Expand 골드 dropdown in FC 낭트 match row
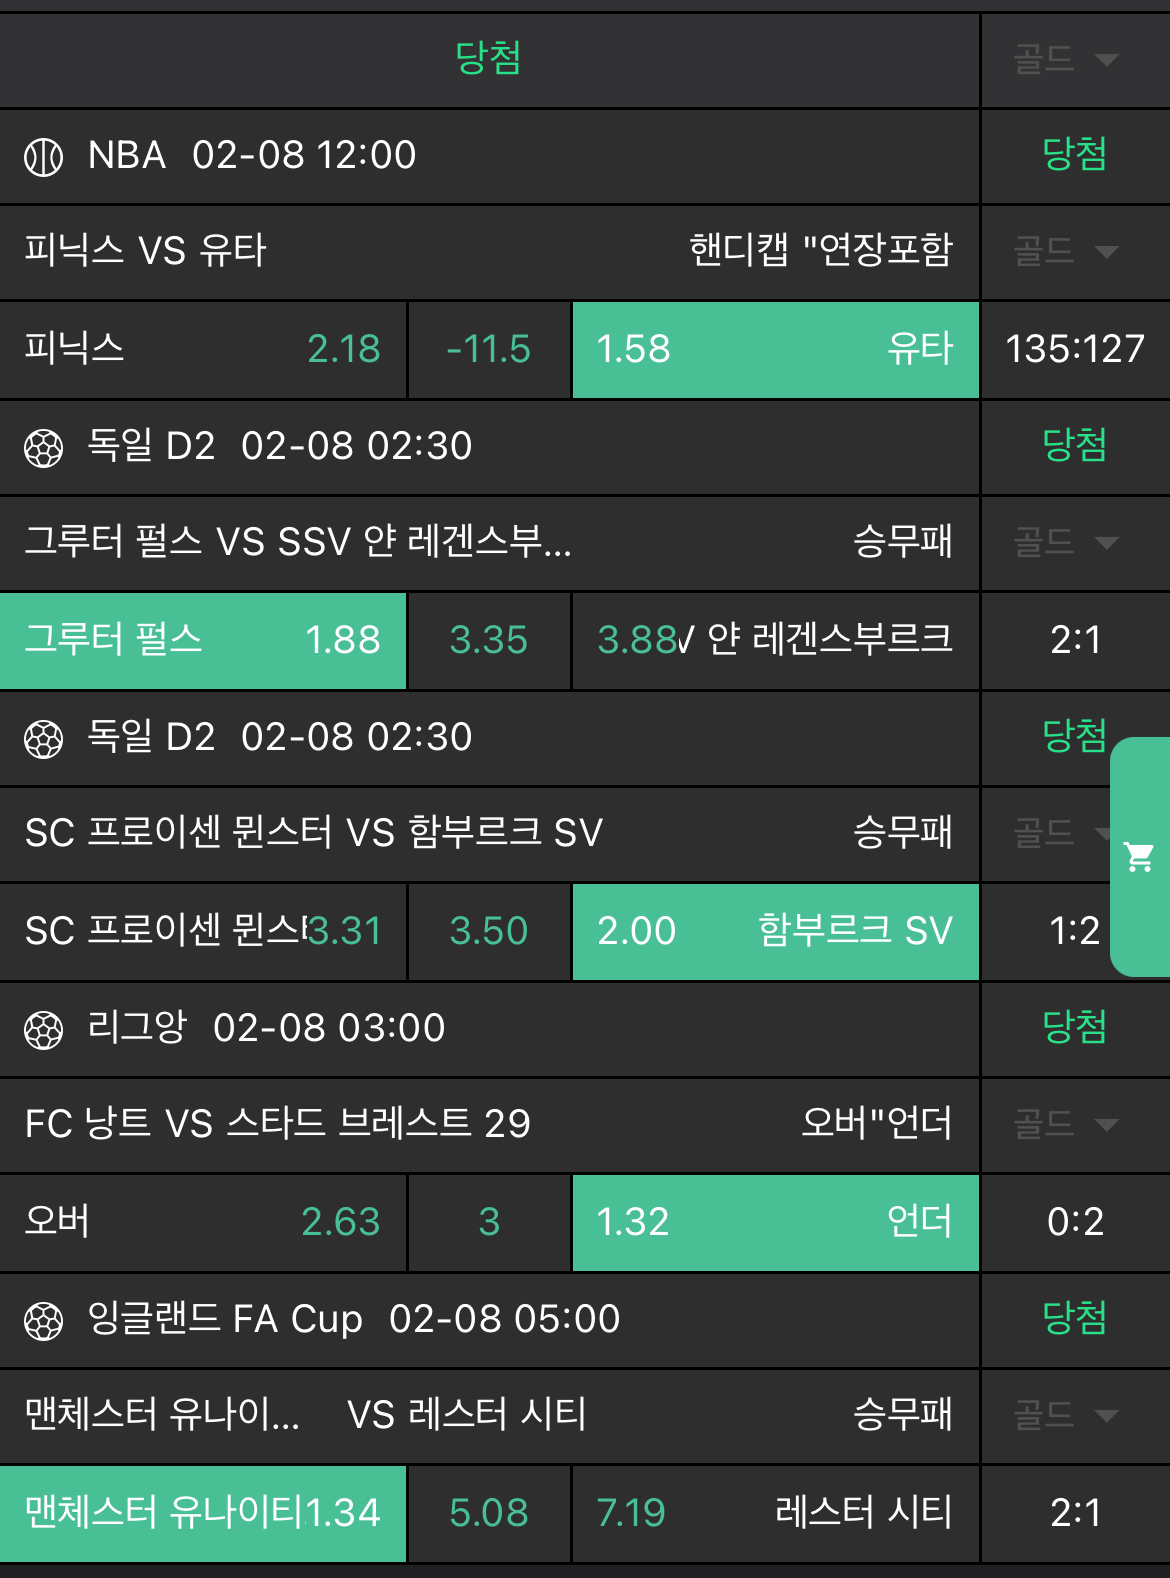Screen dimensions: 1170x1578 click(x=1066, y=1124)
